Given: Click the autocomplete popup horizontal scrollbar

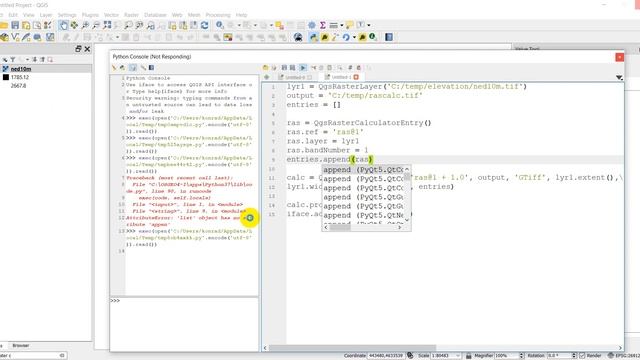Looking at the screenshot, I should tap(362, 227).
